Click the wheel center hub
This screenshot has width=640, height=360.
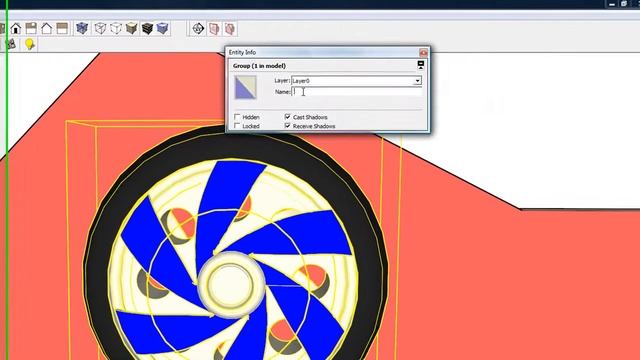(x=231, y=284)
